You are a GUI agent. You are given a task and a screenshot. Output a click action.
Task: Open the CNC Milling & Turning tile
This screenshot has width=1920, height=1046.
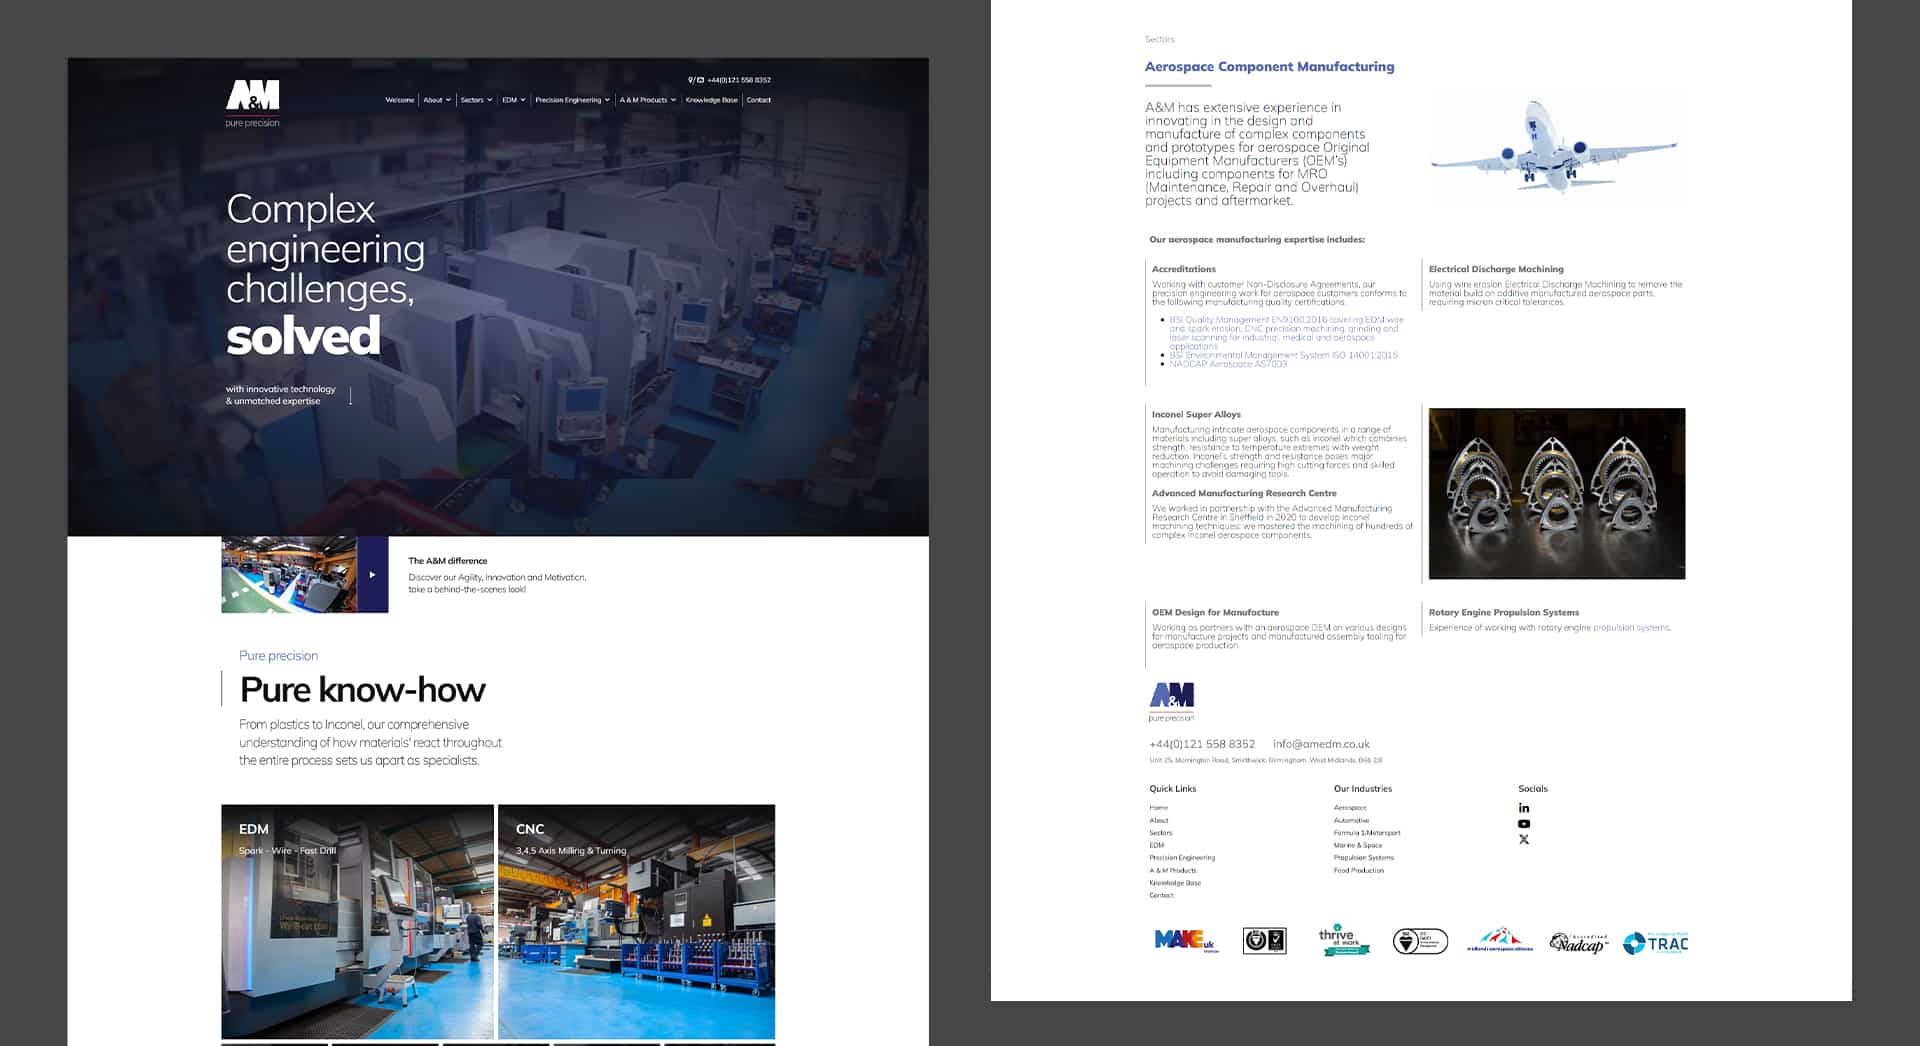636,921
